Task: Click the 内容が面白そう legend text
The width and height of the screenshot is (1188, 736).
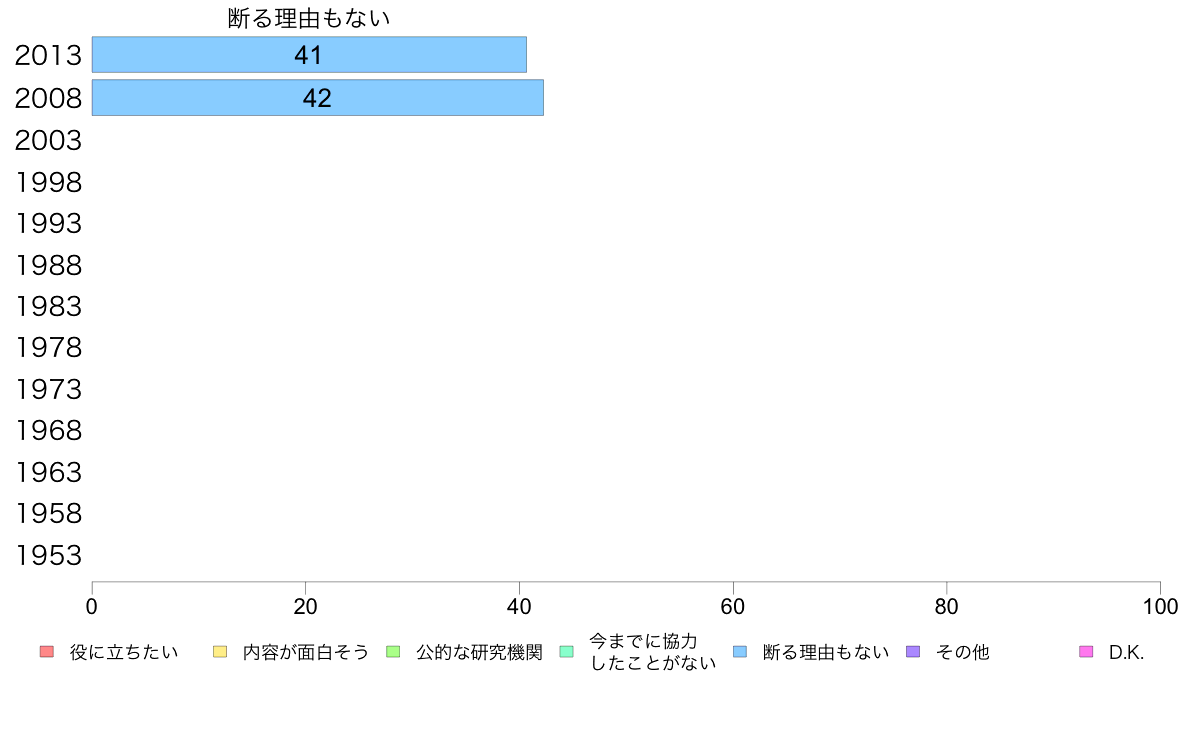Action: pyautogui.click(x=305, y=653)
